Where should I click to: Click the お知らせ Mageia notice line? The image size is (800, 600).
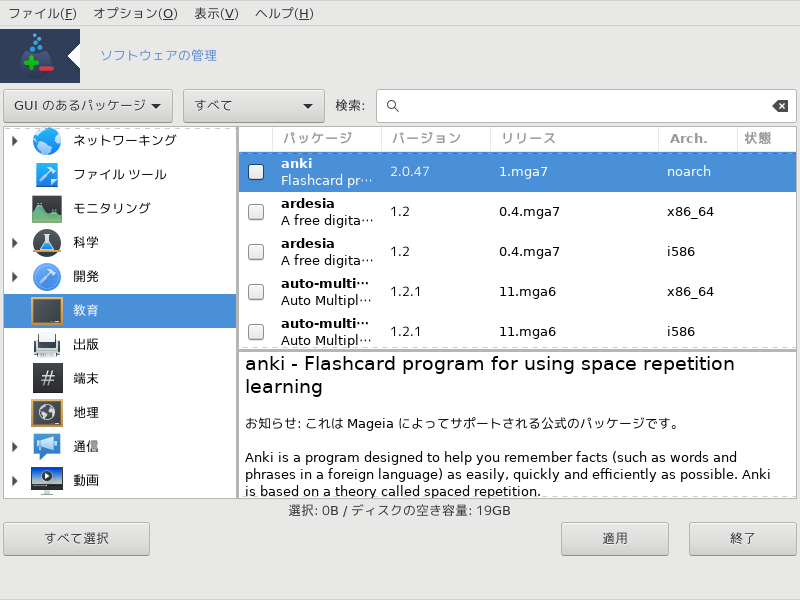coord(462,423)
